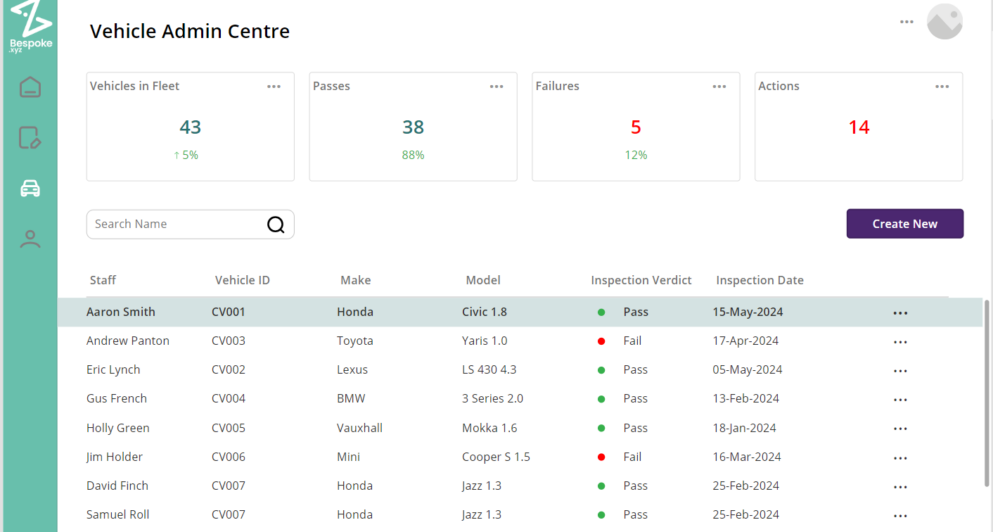This screenshot has height=532, width=993.
Task: Open Passes card options menu
Action: pyautogui.click(x=496, y=87)
